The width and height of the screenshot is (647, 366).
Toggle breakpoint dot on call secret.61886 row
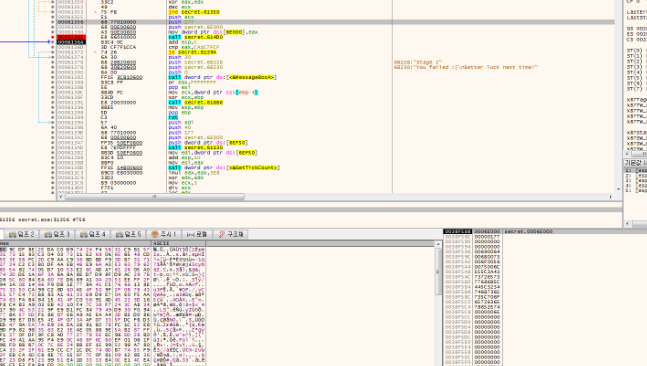[x=52, y=102]
